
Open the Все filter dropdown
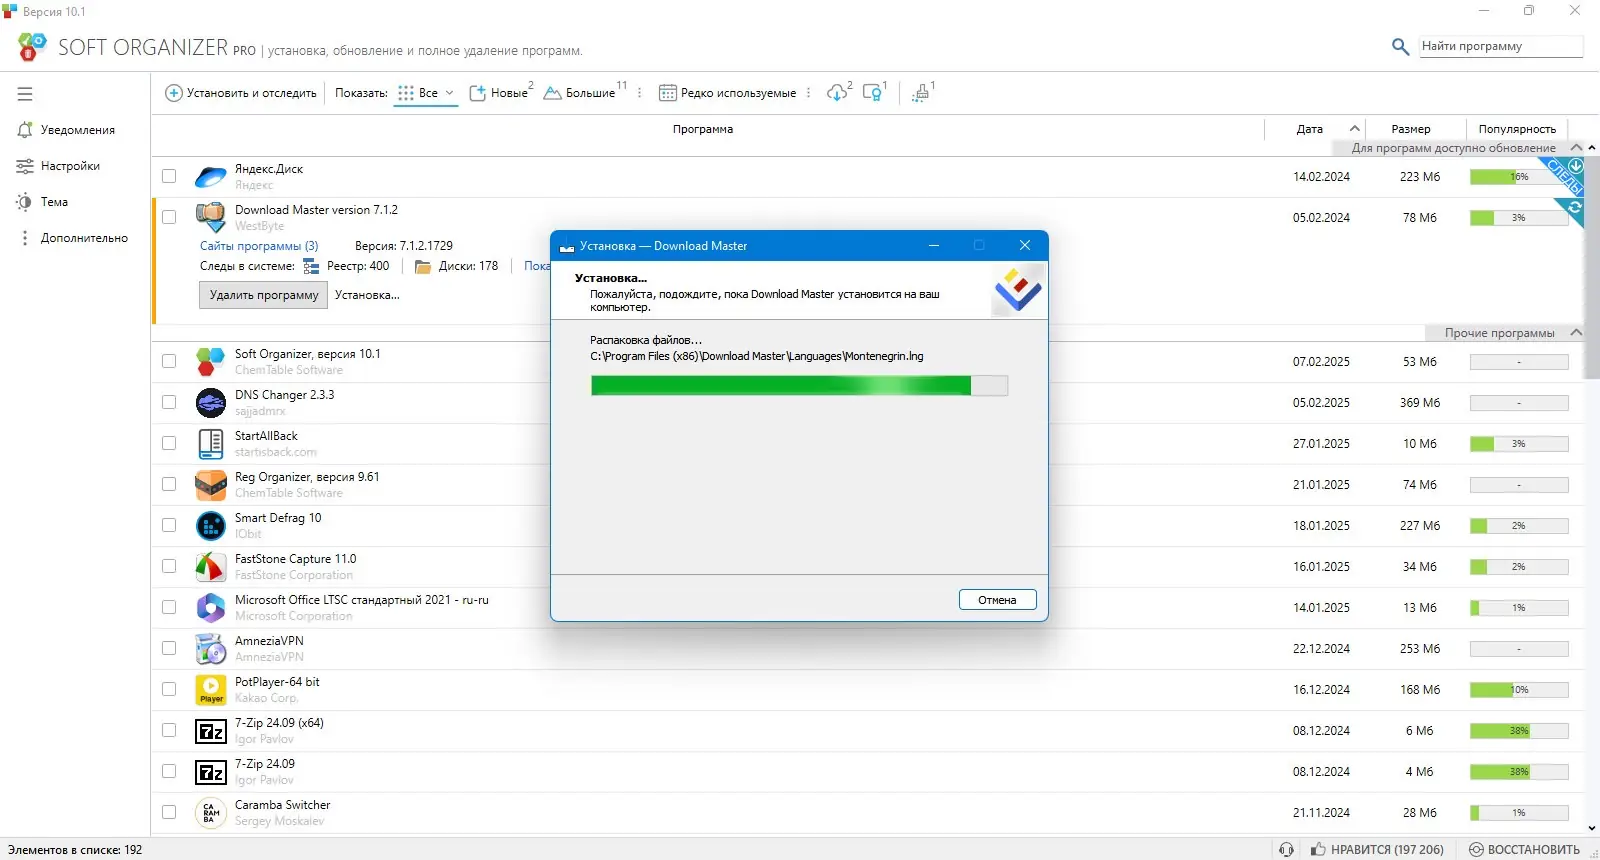tap(426, 93)
